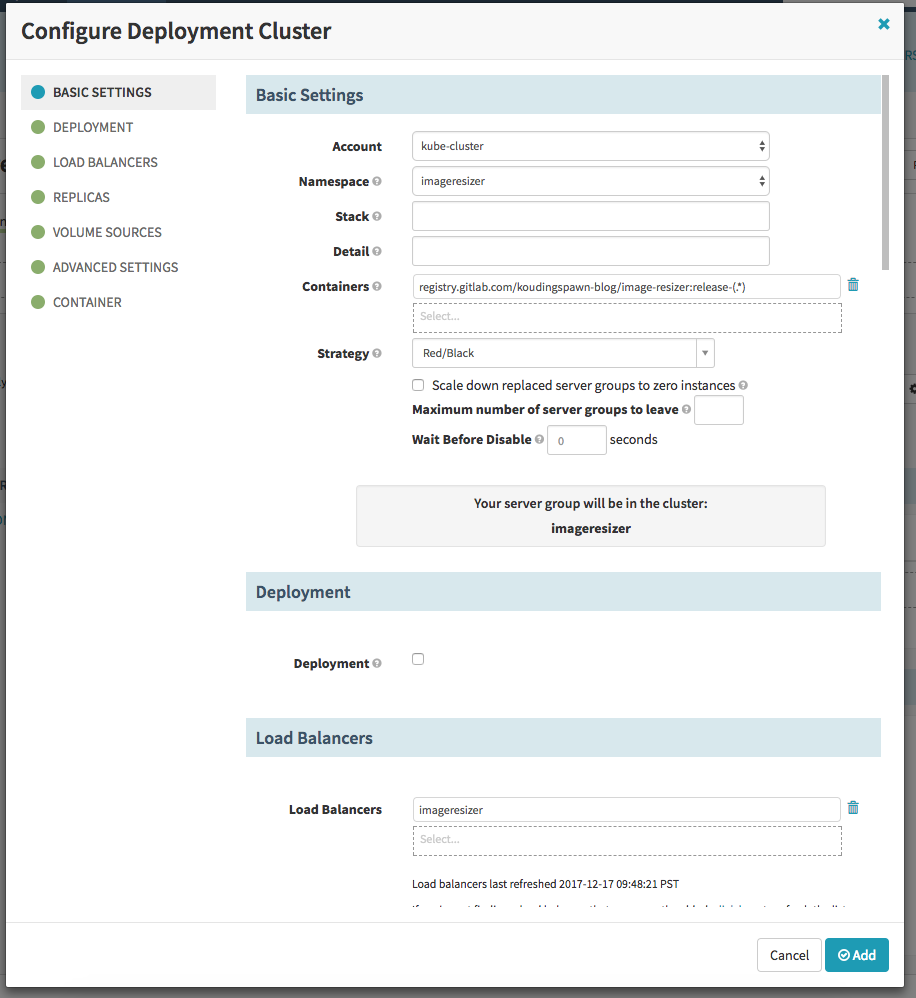
Task: Click help icon next to Namespace
Action: coord(377,182)
